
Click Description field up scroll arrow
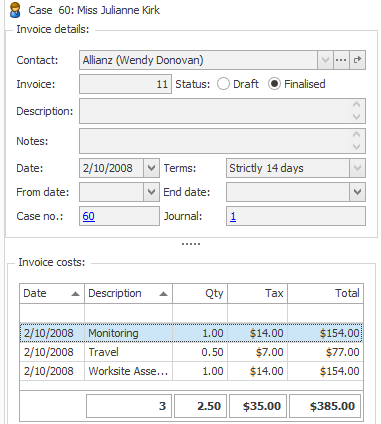[x=356, y=105]
